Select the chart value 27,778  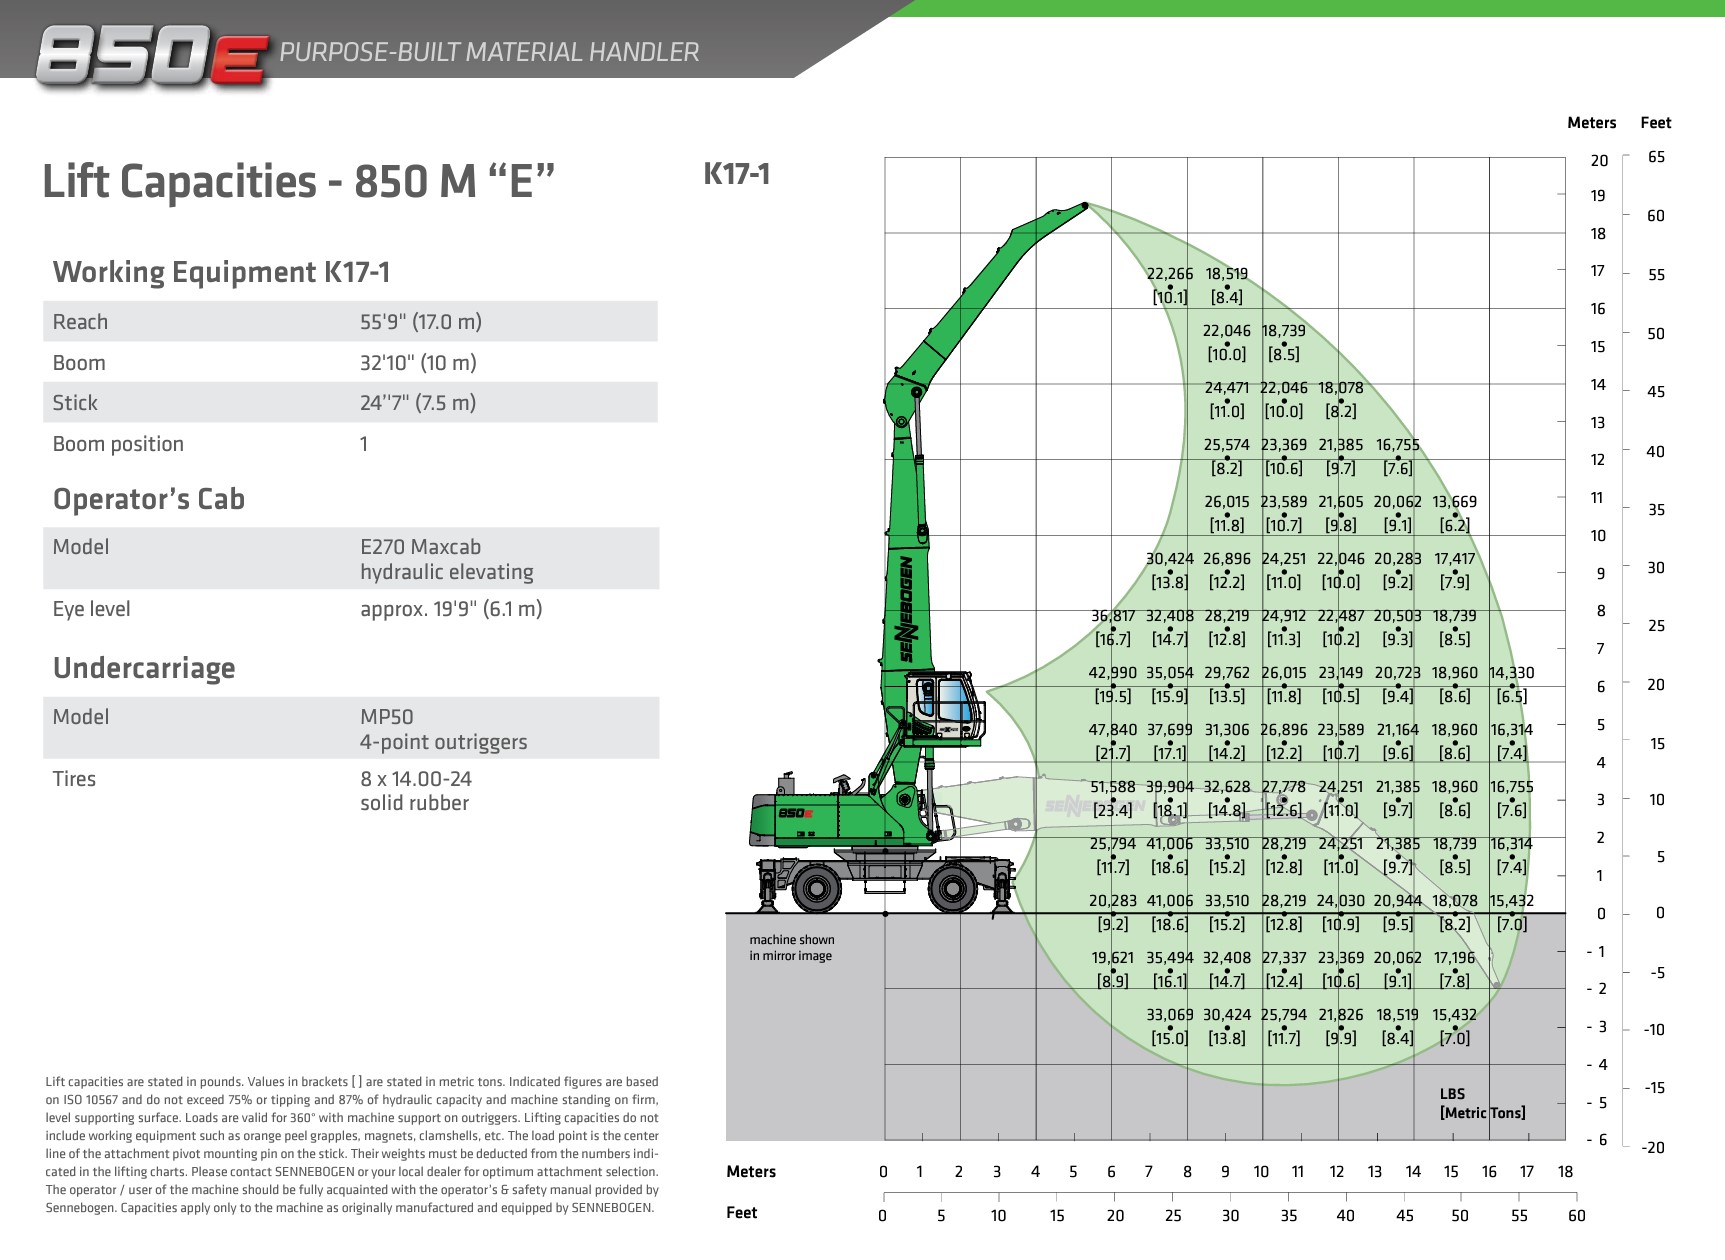tap(1284, 787)
